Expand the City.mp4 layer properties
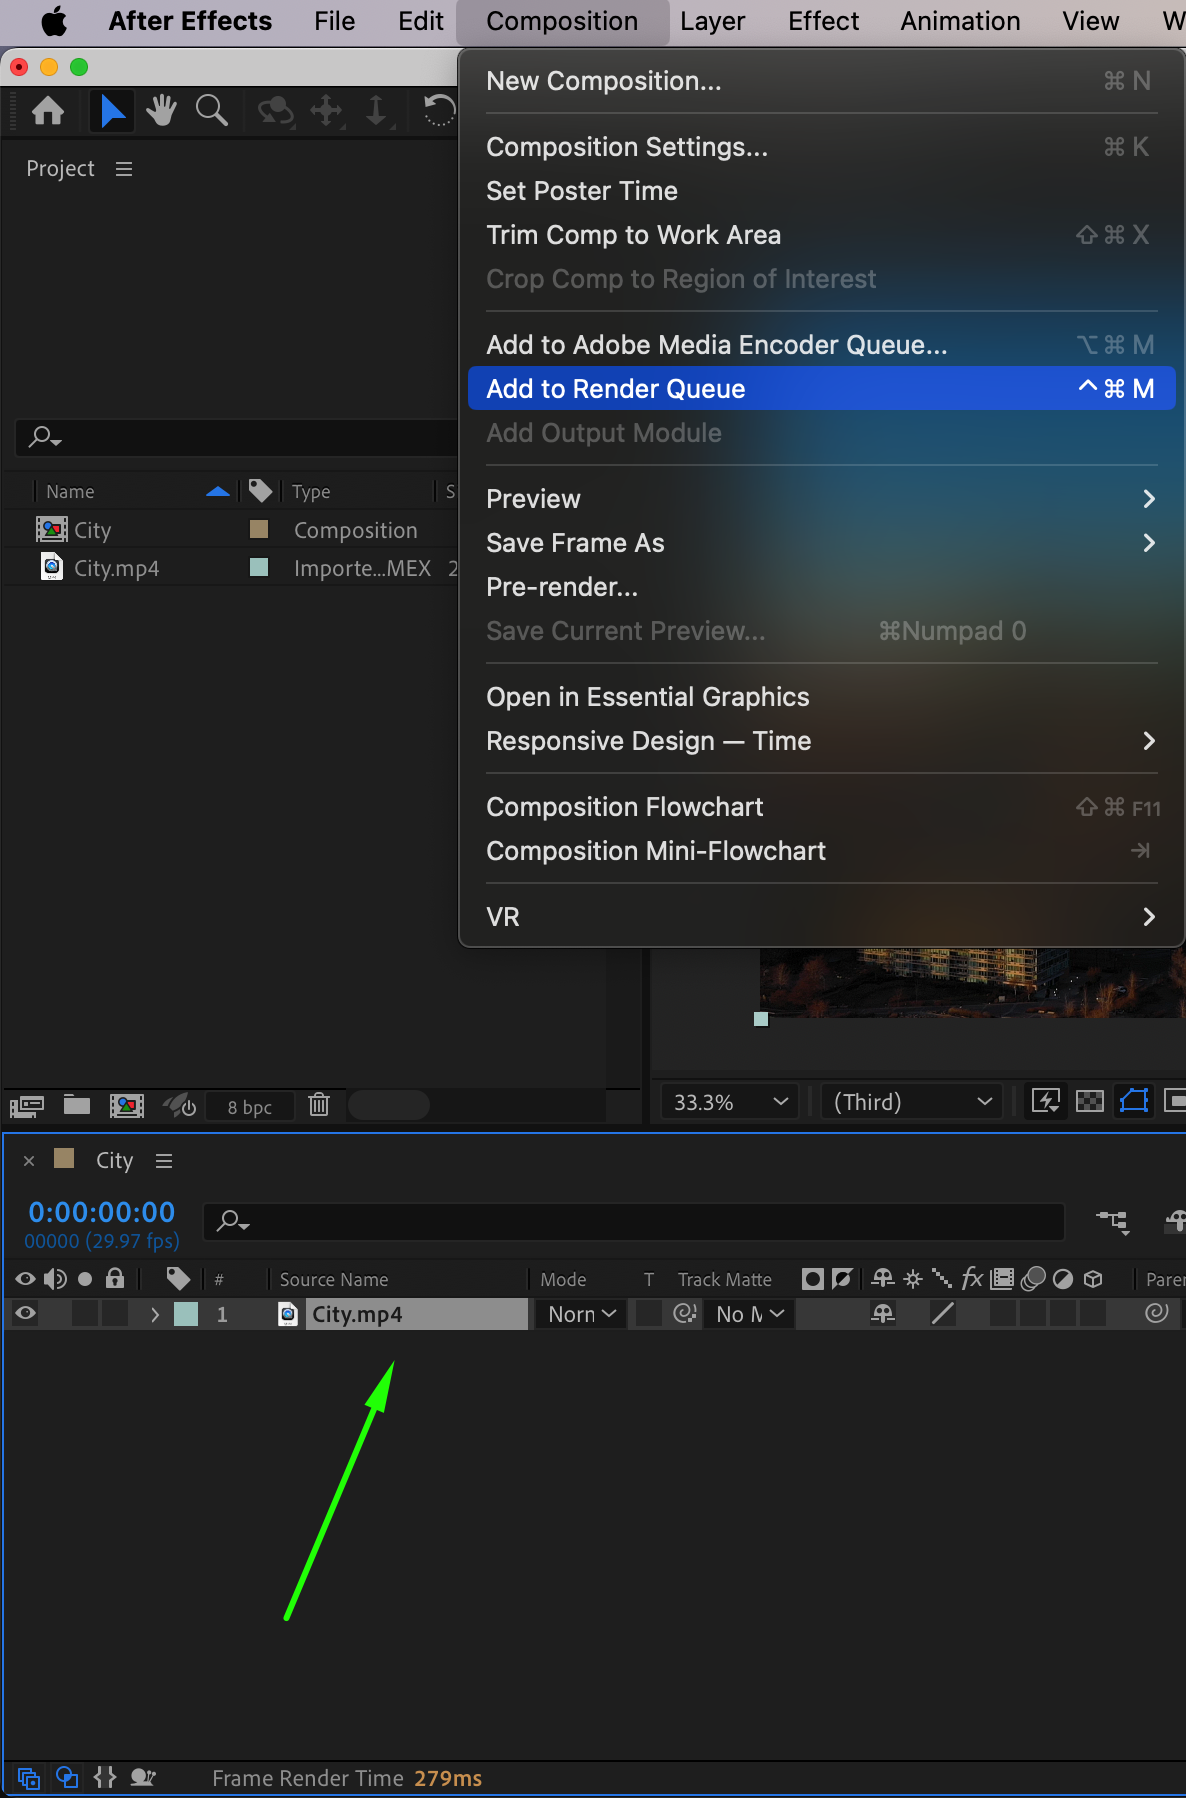The width and height of the screenshot is (1186, 1798). pos(155,1314)
